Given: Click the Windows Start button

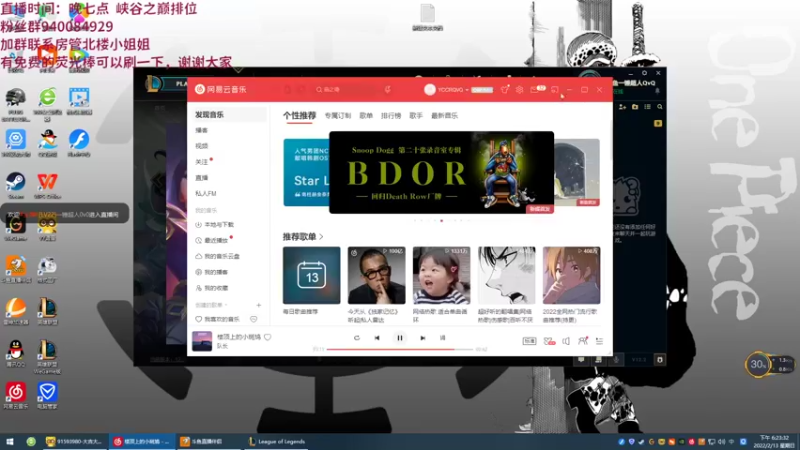Looking at the screenshot, I should (x=10, y=442).
